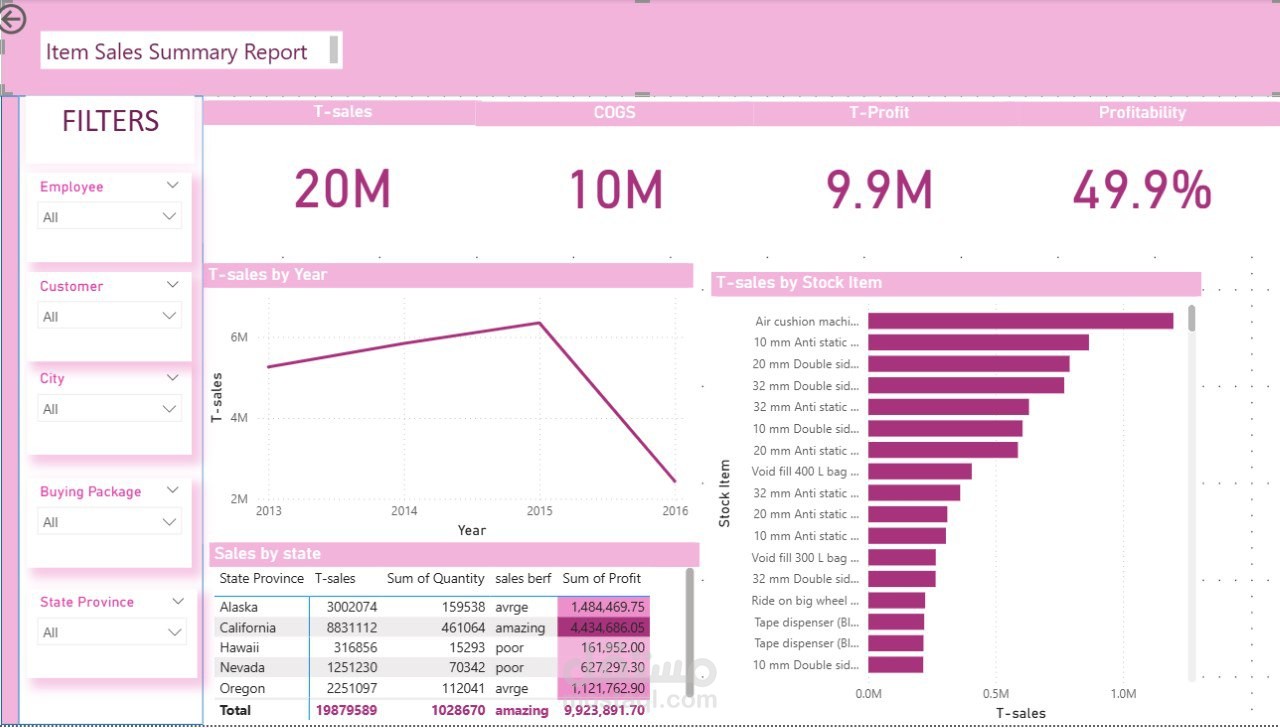Viewport: 1280px width, 728px height.
Task: Click the back navigation arrow icon
Action: pos(13,20)
